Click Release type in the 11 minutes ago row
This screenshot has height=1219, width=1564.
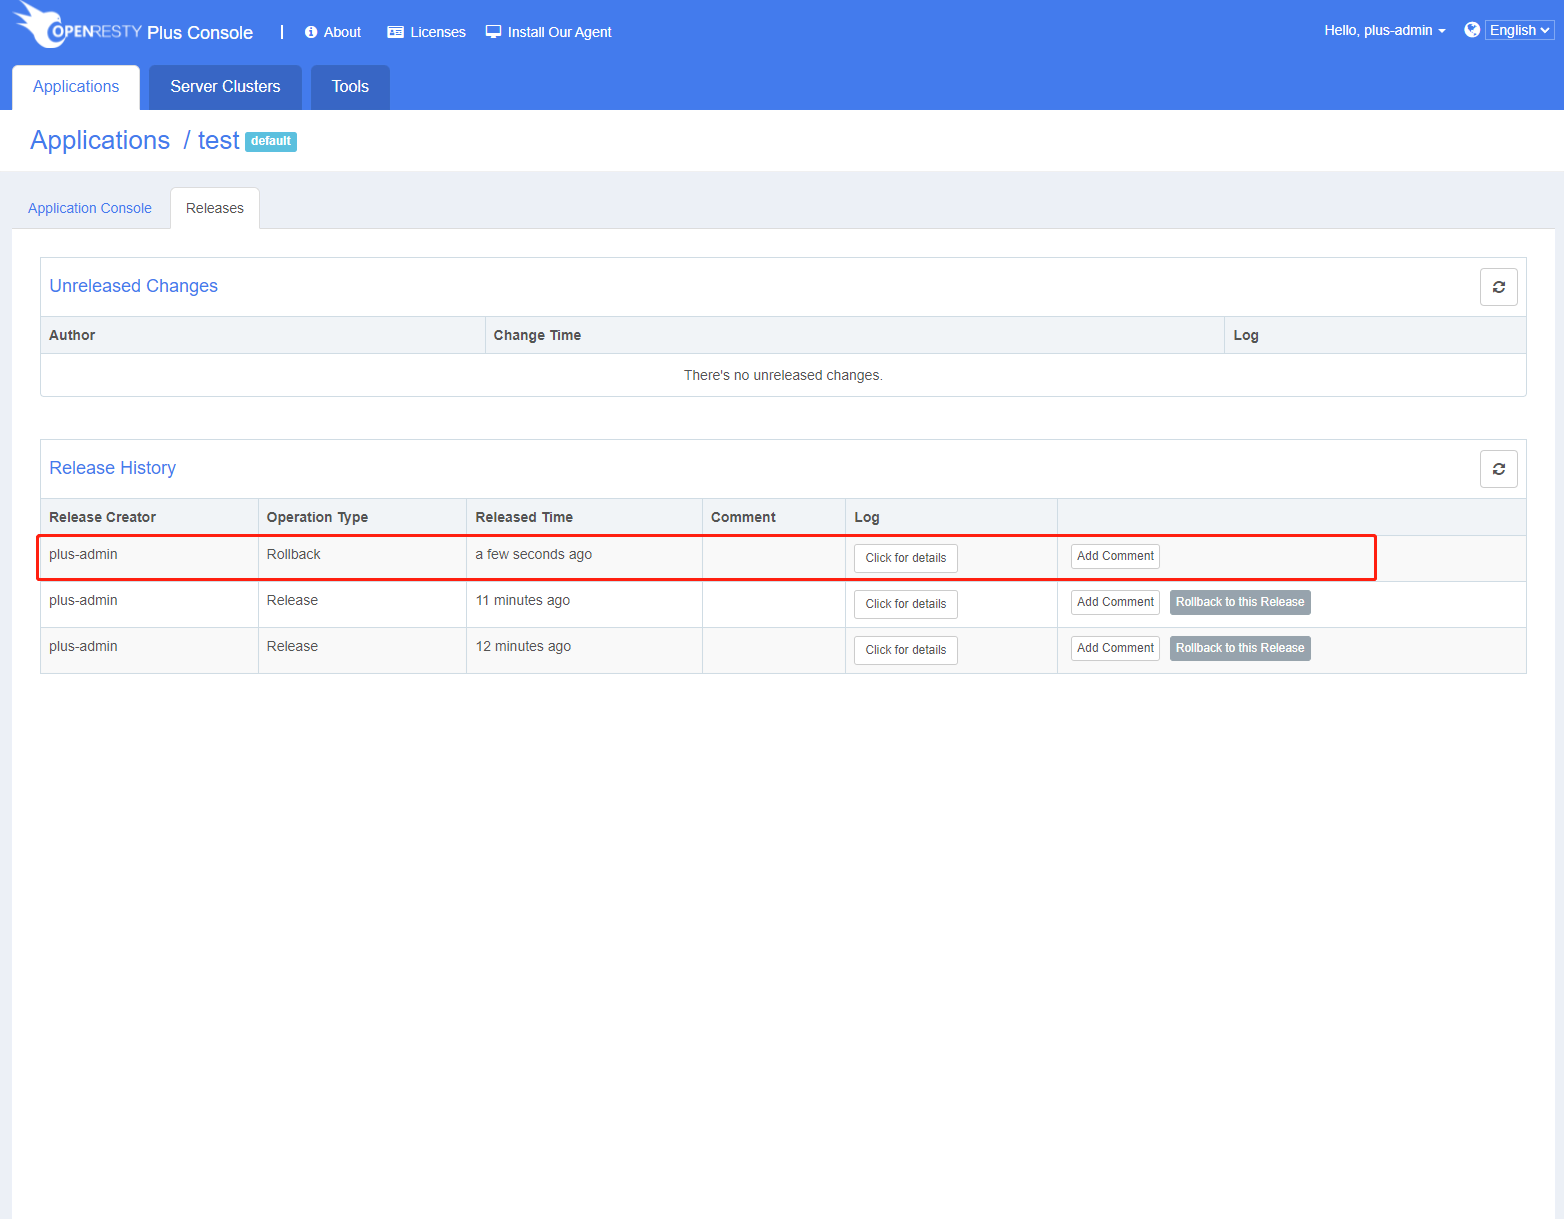pyautogui.click(x=292, y=600)
